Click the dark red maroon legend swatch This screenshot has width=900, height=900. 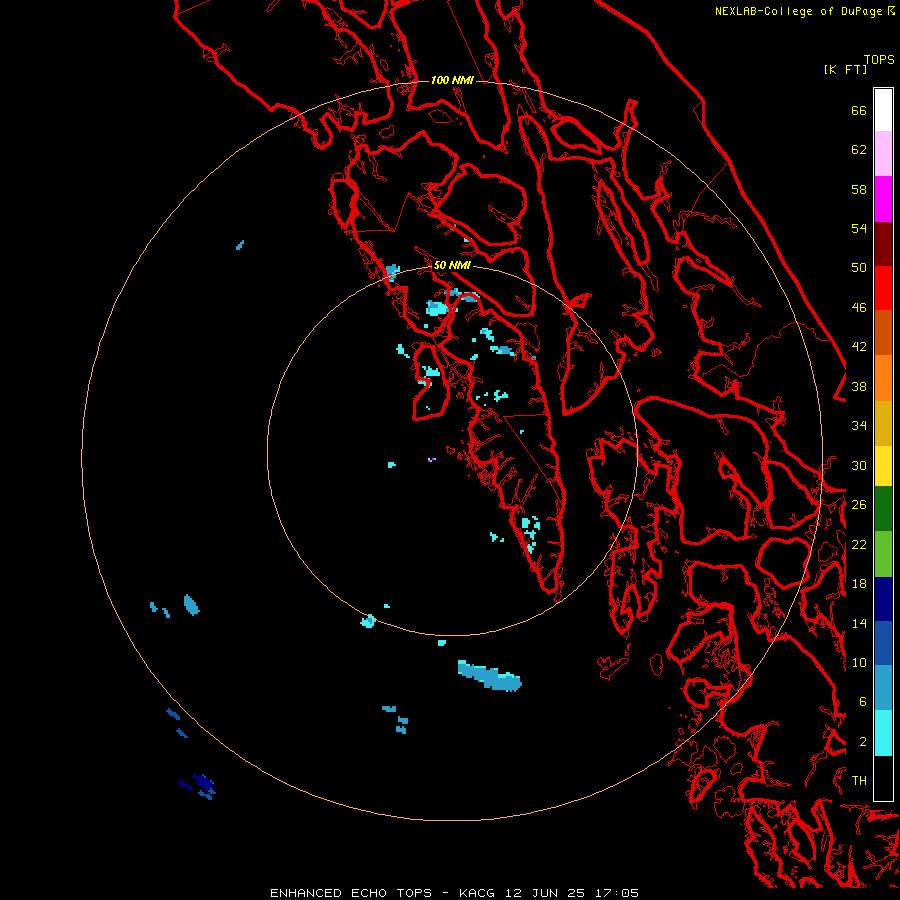click(x=883, y=244)
